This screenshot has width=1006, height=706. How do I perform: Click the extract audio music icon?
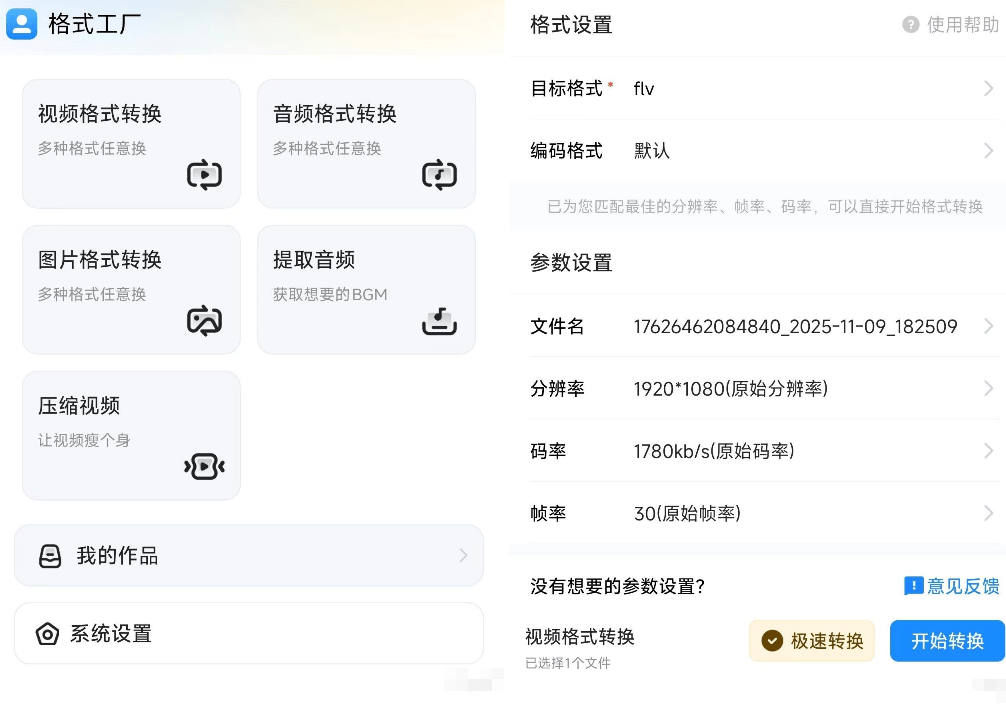(x=439, y=321)
